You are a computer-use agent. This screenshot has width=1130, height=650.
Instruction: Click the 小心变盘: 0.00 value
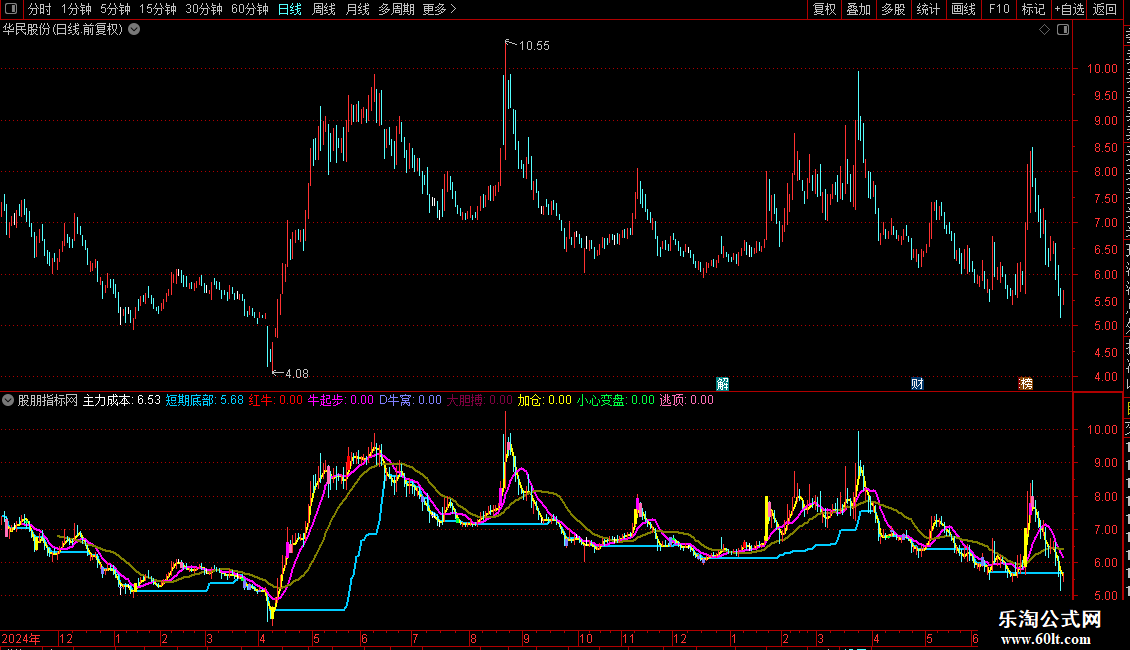point(615,400)
